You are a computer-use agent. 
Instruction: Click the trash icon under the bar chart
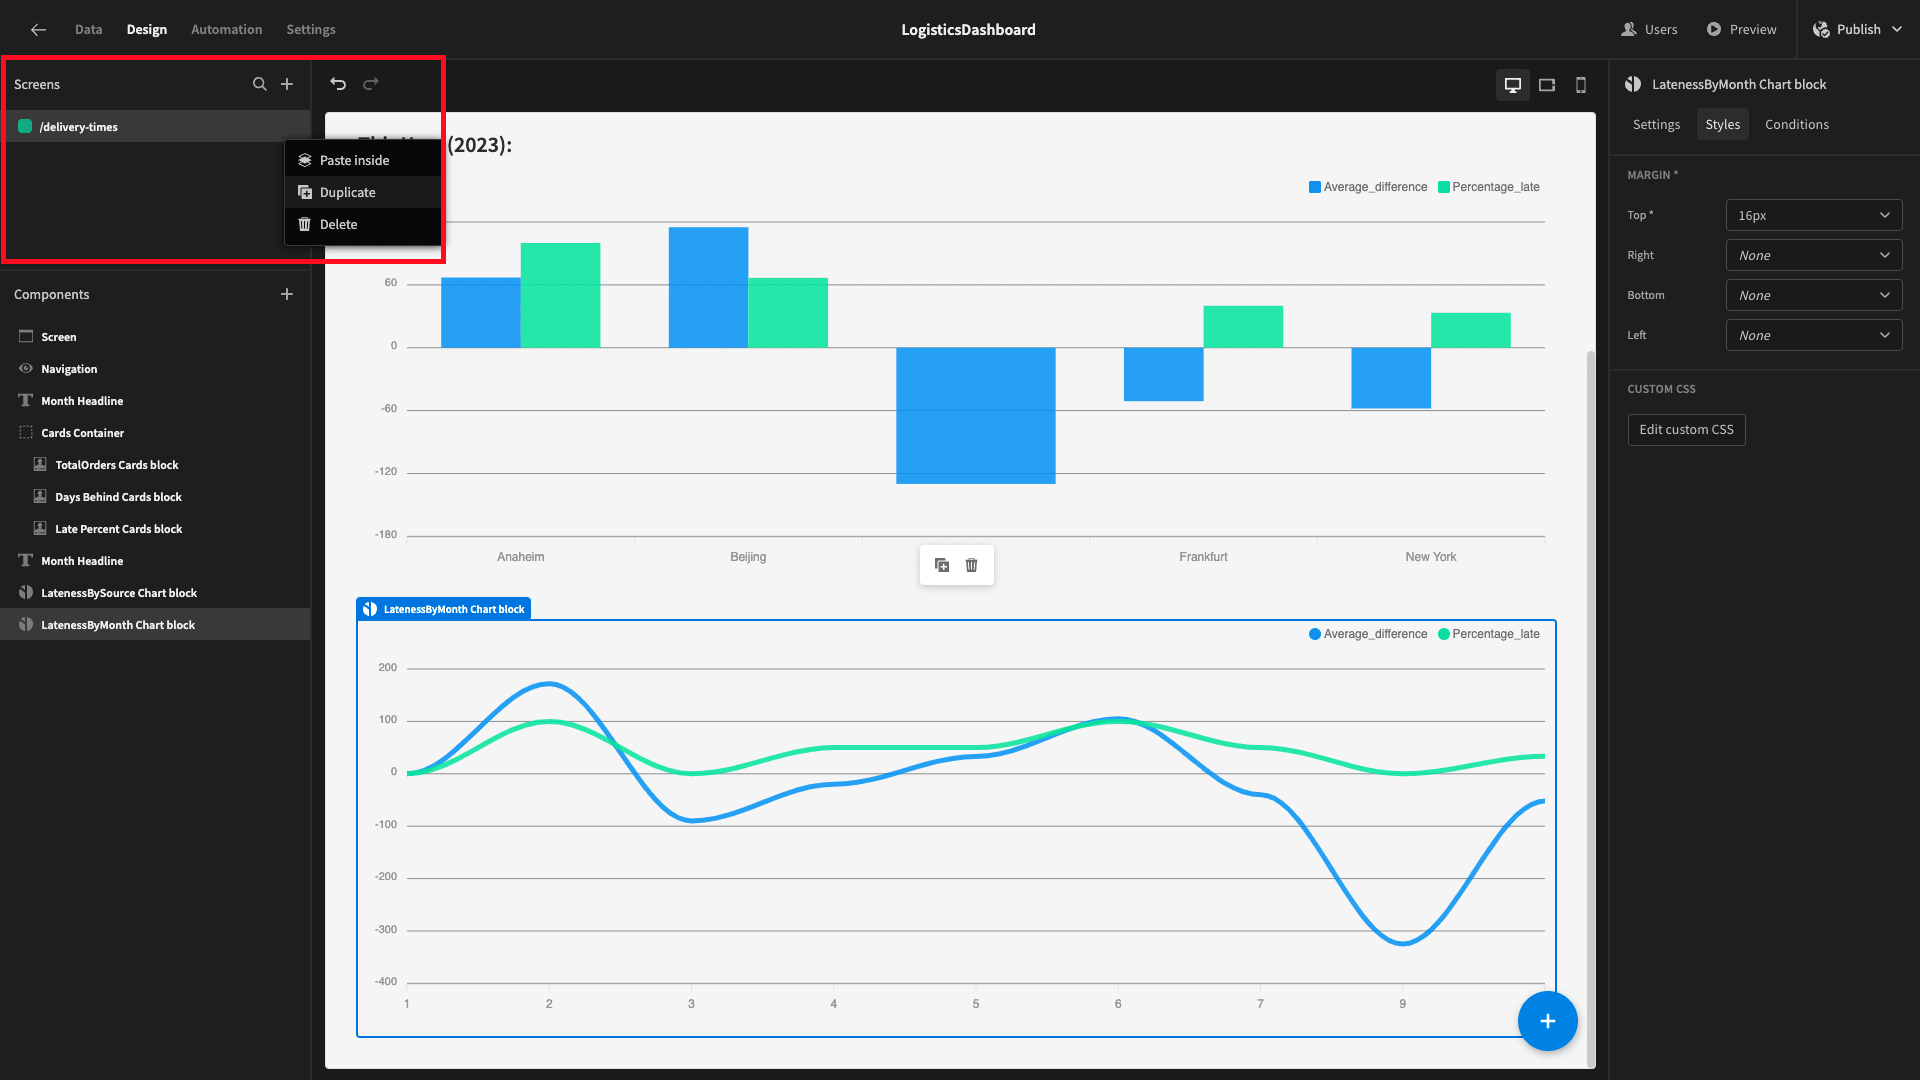click(971, 565)
